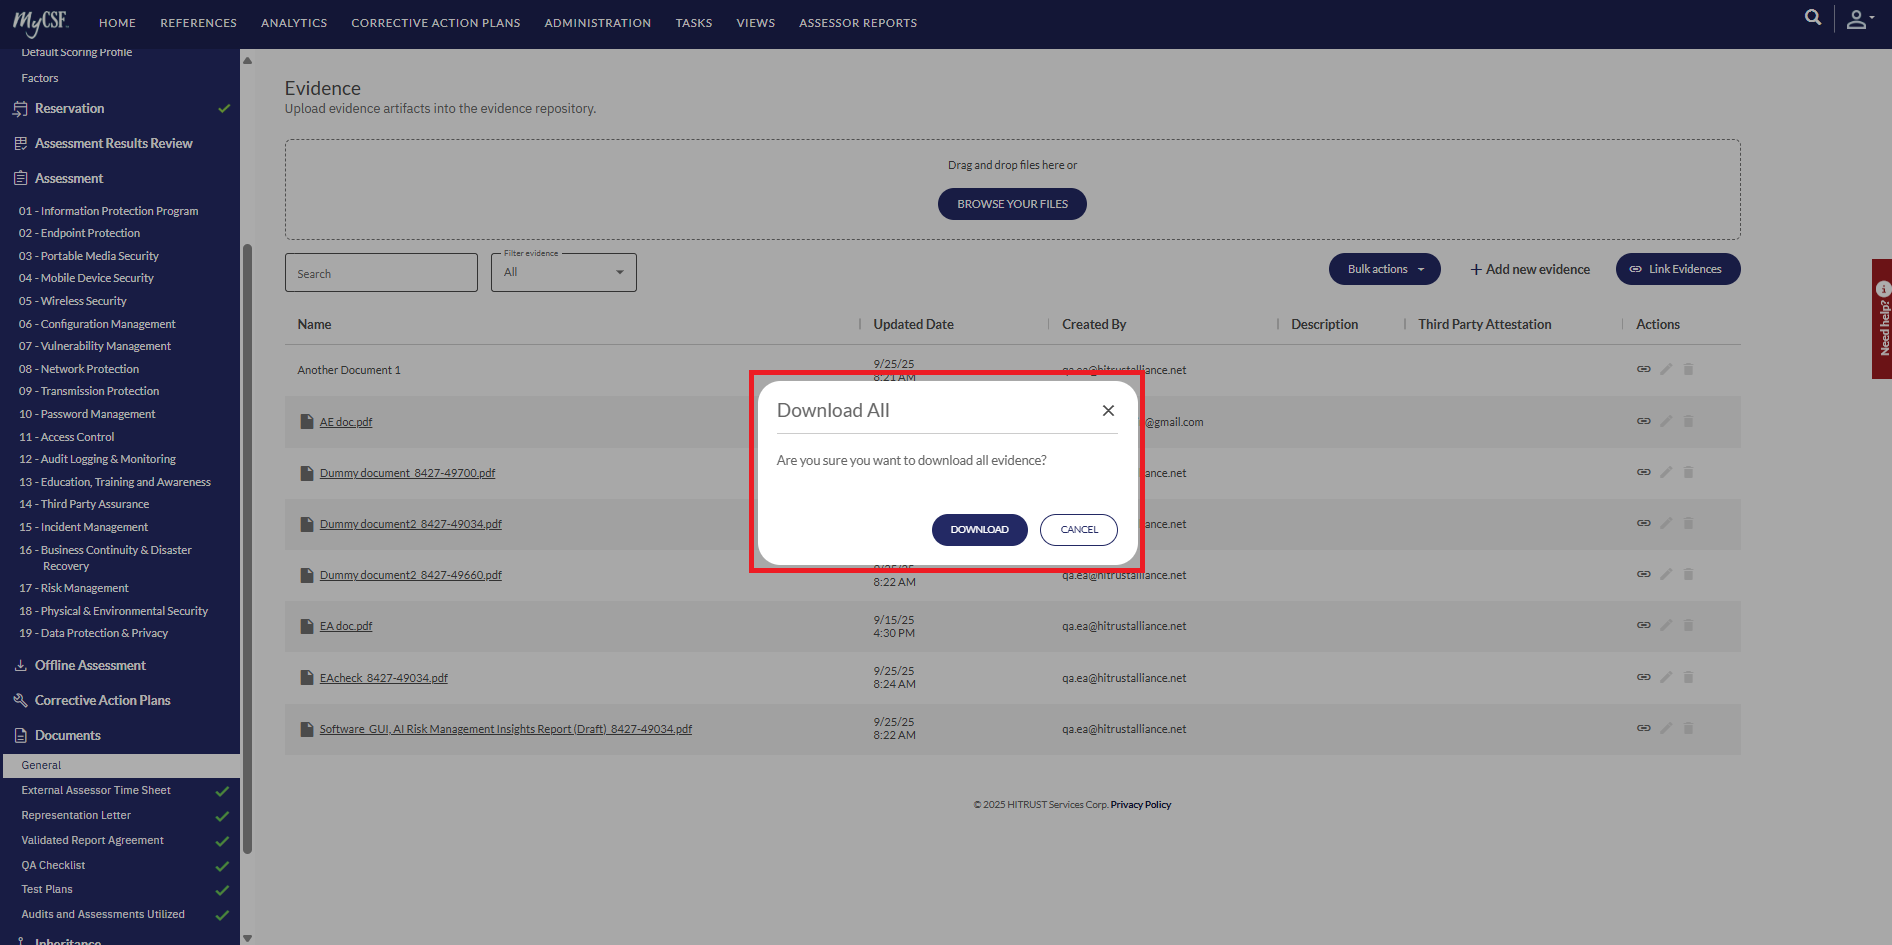Image resolution: width=1892 pixels, height=945 pixels.
Task: Click the edit pencil for Another Document 1
Action: [x=1666, y=369]
